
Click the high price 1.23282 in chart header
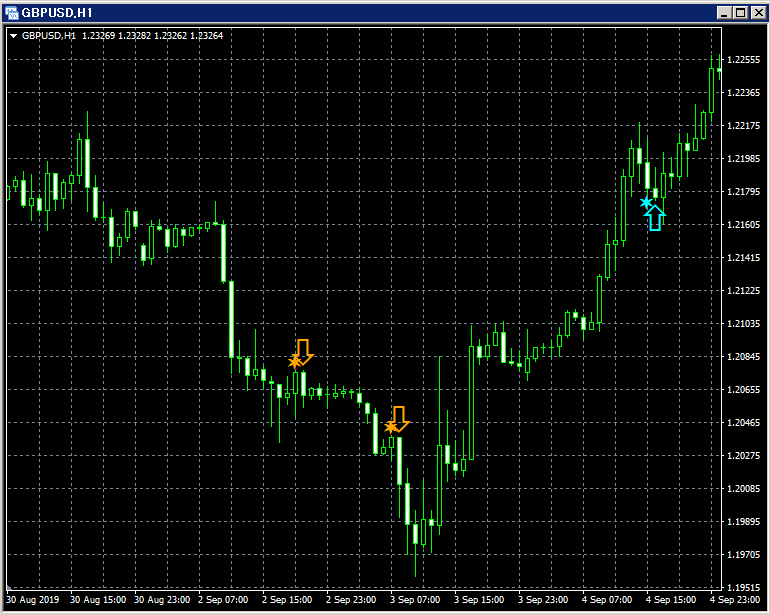point(135,36)
